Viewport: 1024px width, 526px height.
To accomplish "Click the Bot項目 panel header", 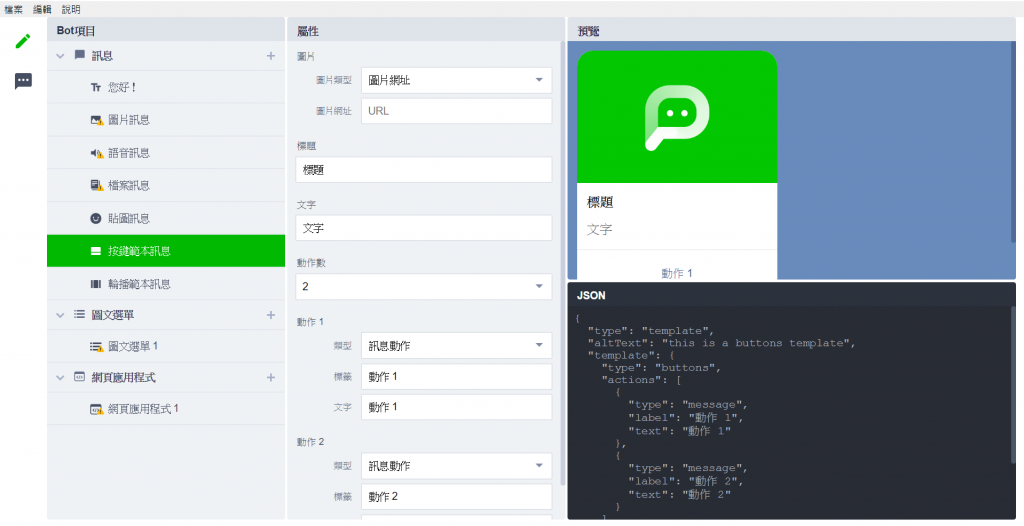I will pos(166,30).
